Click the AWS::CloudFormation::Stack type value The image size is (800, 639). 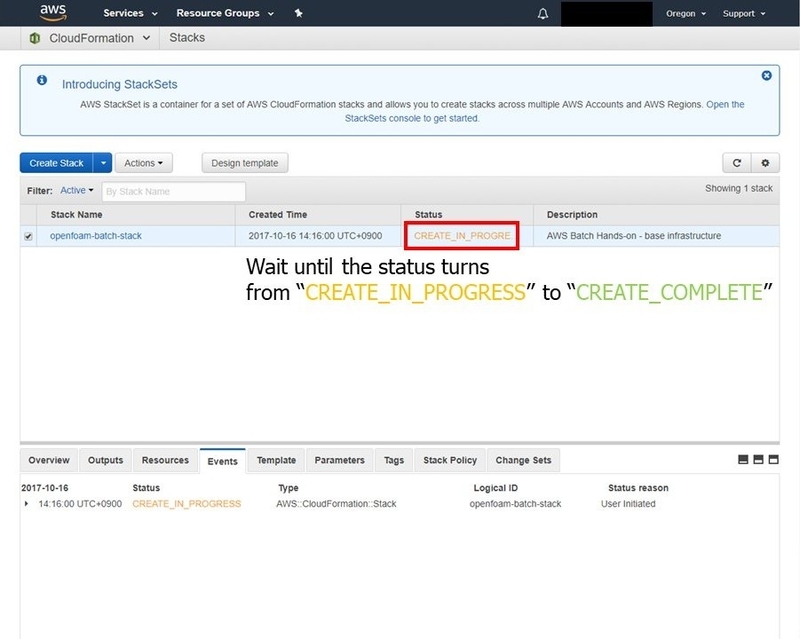[336, 504]
